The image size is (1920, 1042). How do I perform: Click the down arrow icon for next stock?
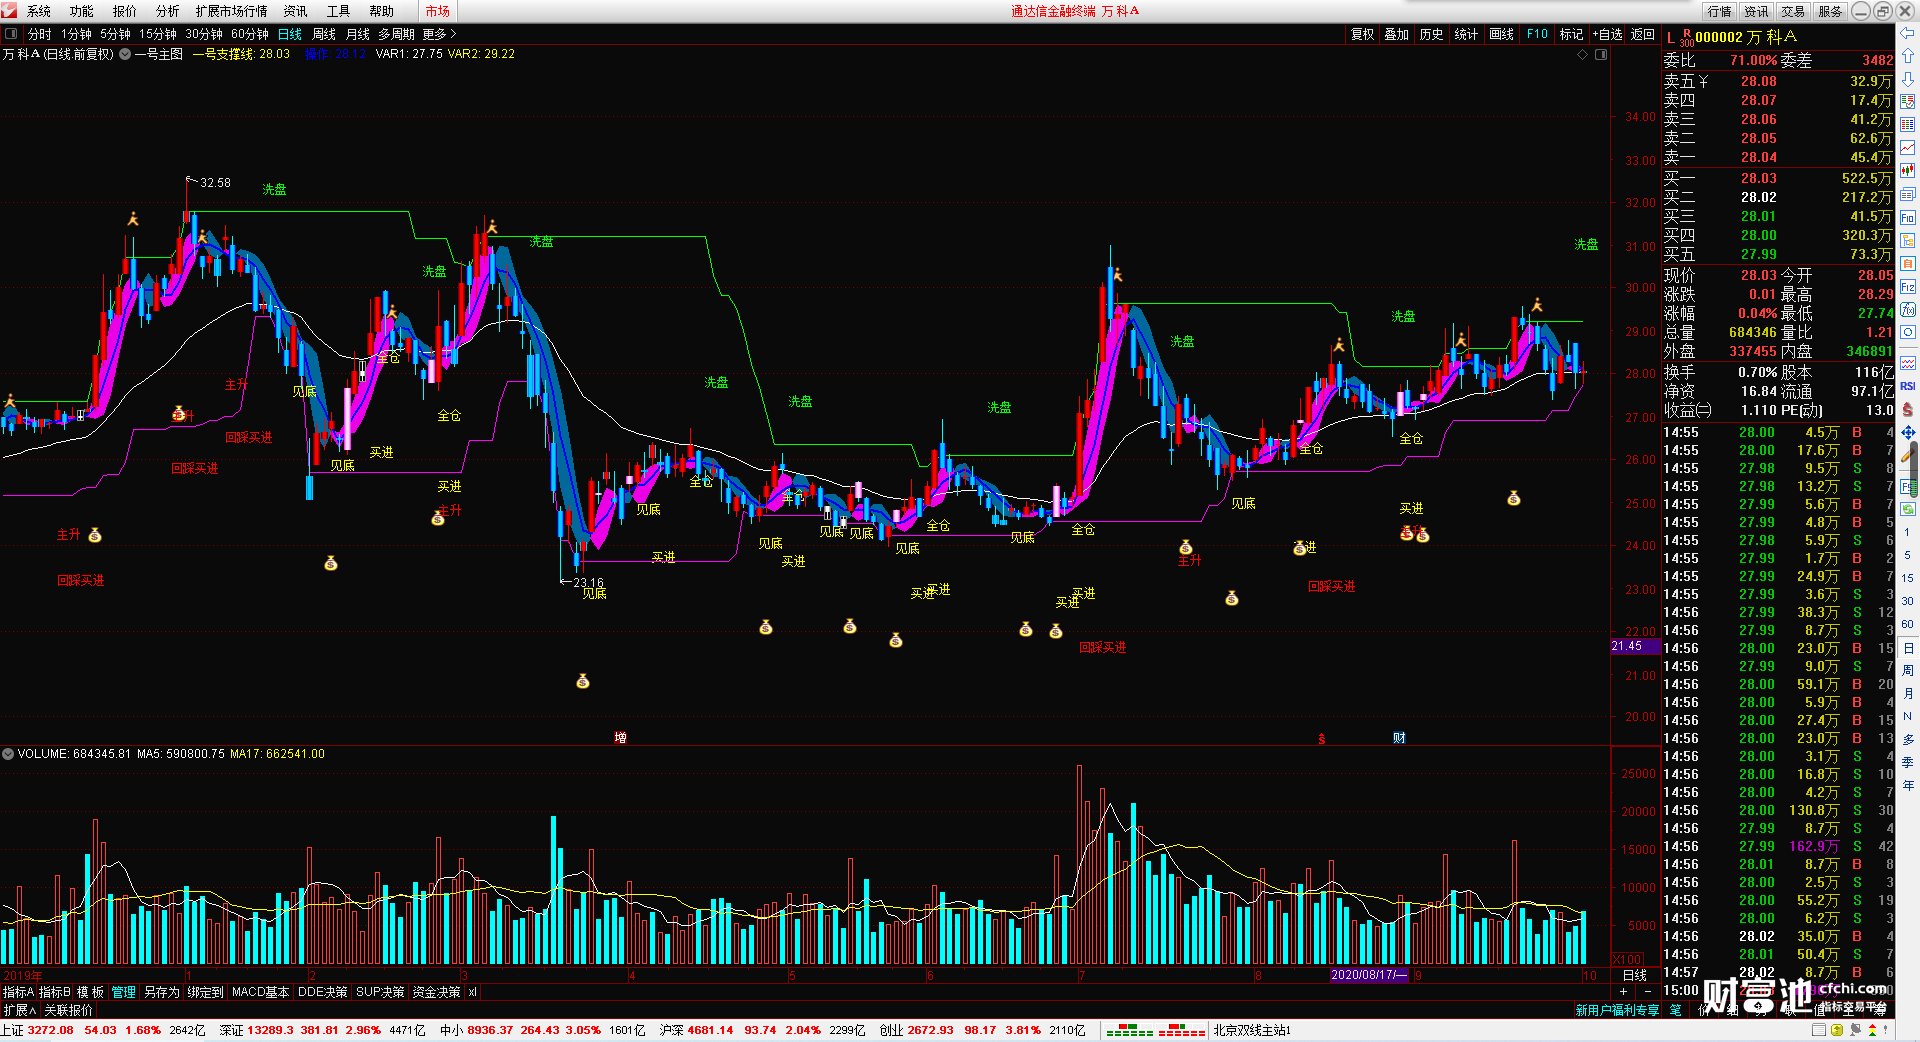click(1908, 79)
